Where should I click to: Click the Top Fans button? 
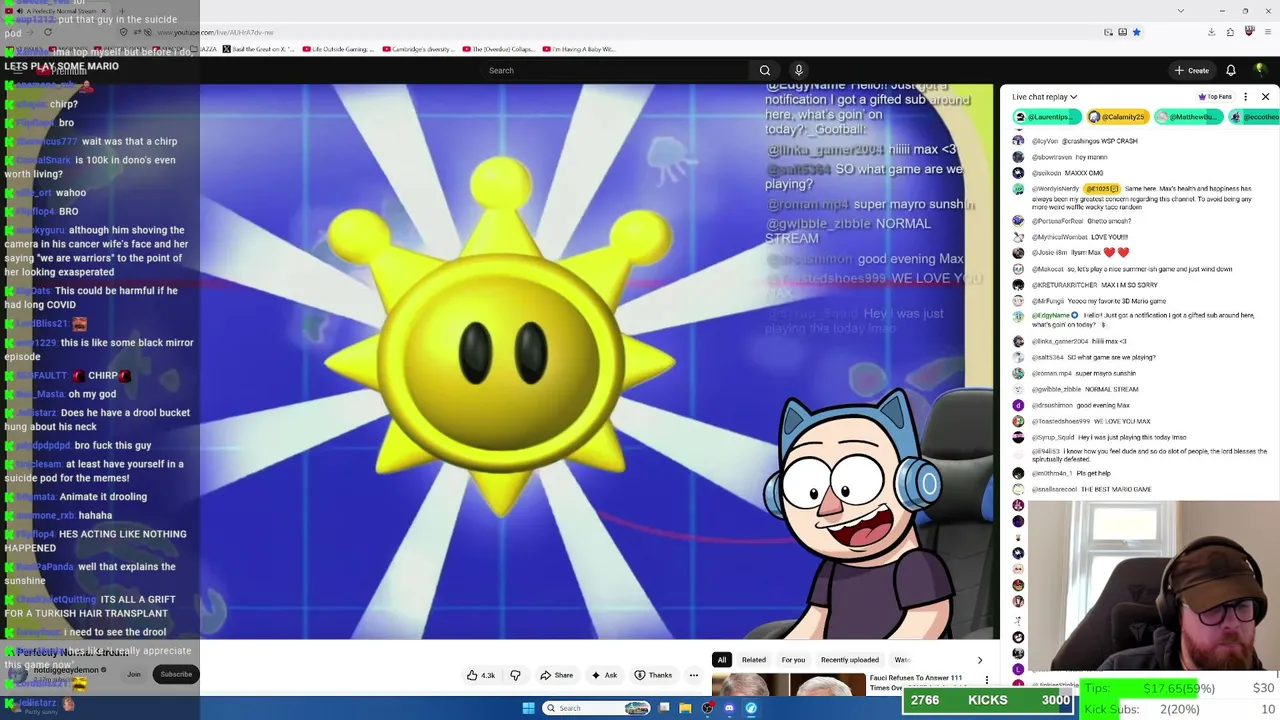tap(1215, 97)
